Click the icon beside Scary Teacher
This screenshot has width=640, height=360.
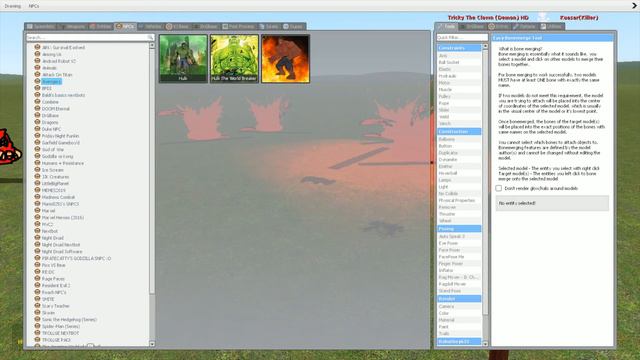pyautogui.click(x=38, y=306)
